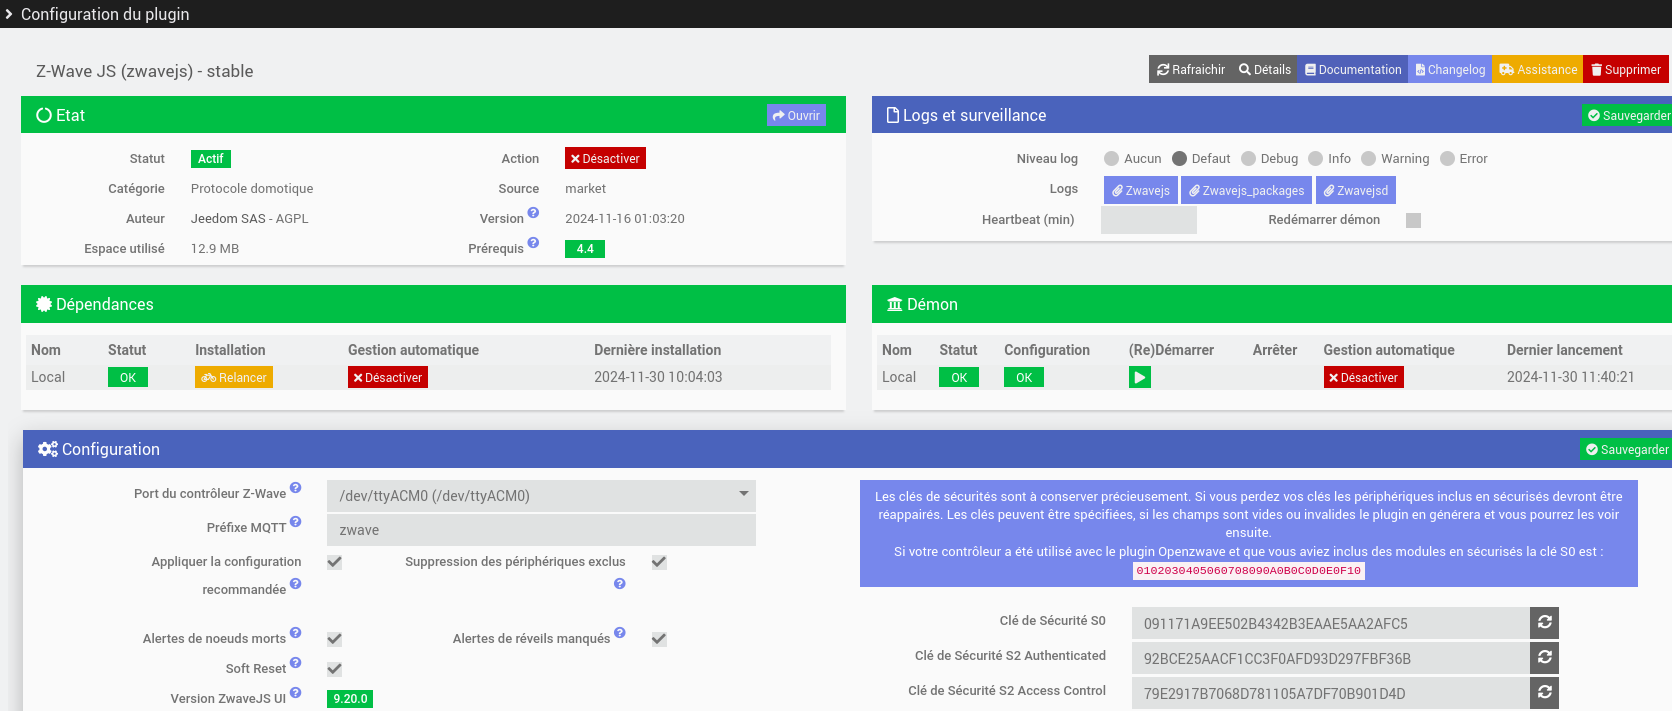The height and width of the screenshot is (711, 1672).
Task: View the Changelog
Action: pyautogui.click(x=1450, y=69)
